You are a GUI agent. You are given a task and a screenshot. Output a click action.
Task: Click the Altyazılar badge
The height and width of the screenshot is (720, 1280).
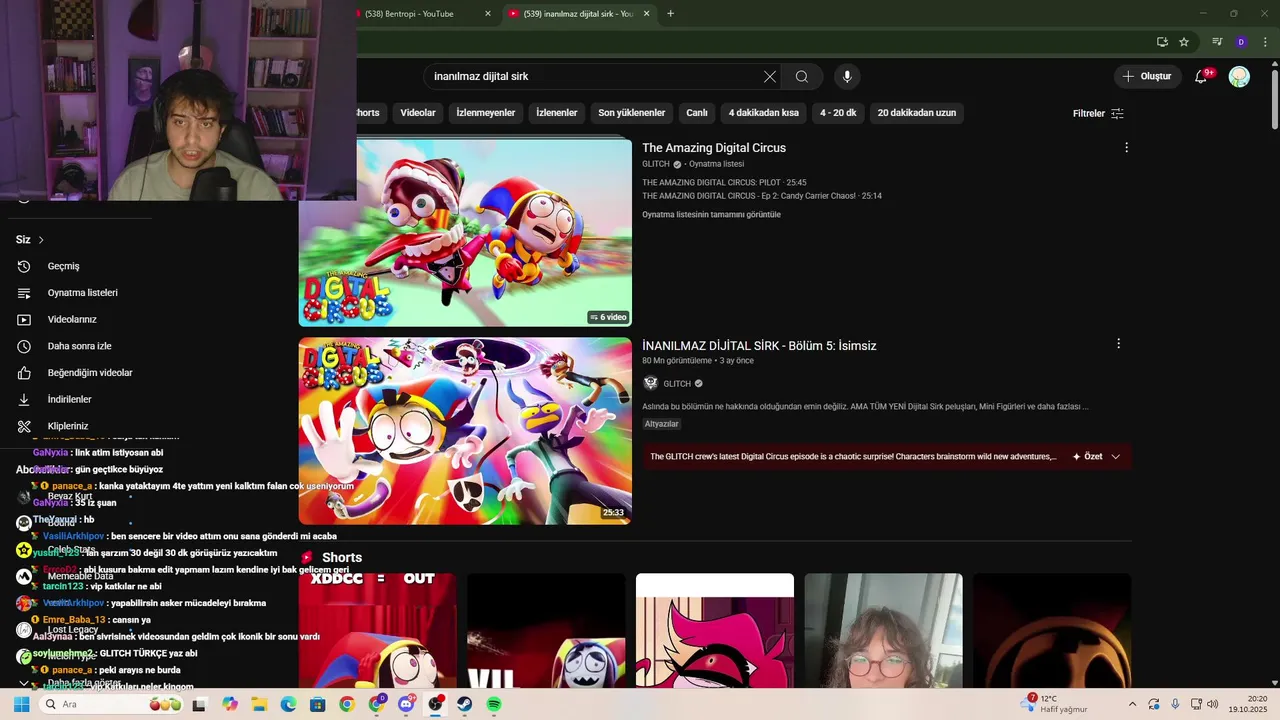pos(661,424)
